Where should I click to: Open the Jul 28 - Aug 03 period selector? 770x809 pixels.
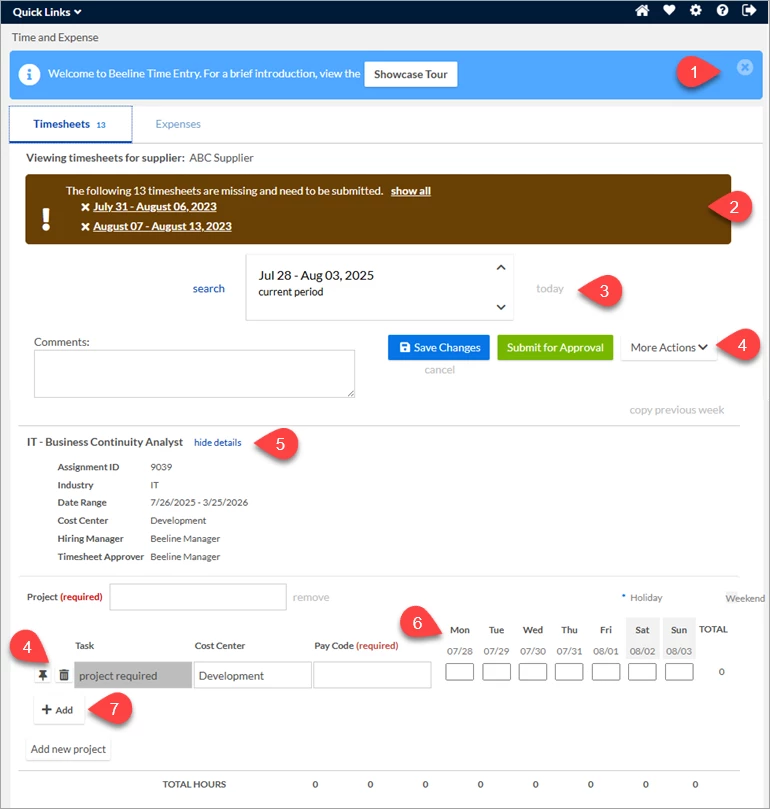coord(379,287)
